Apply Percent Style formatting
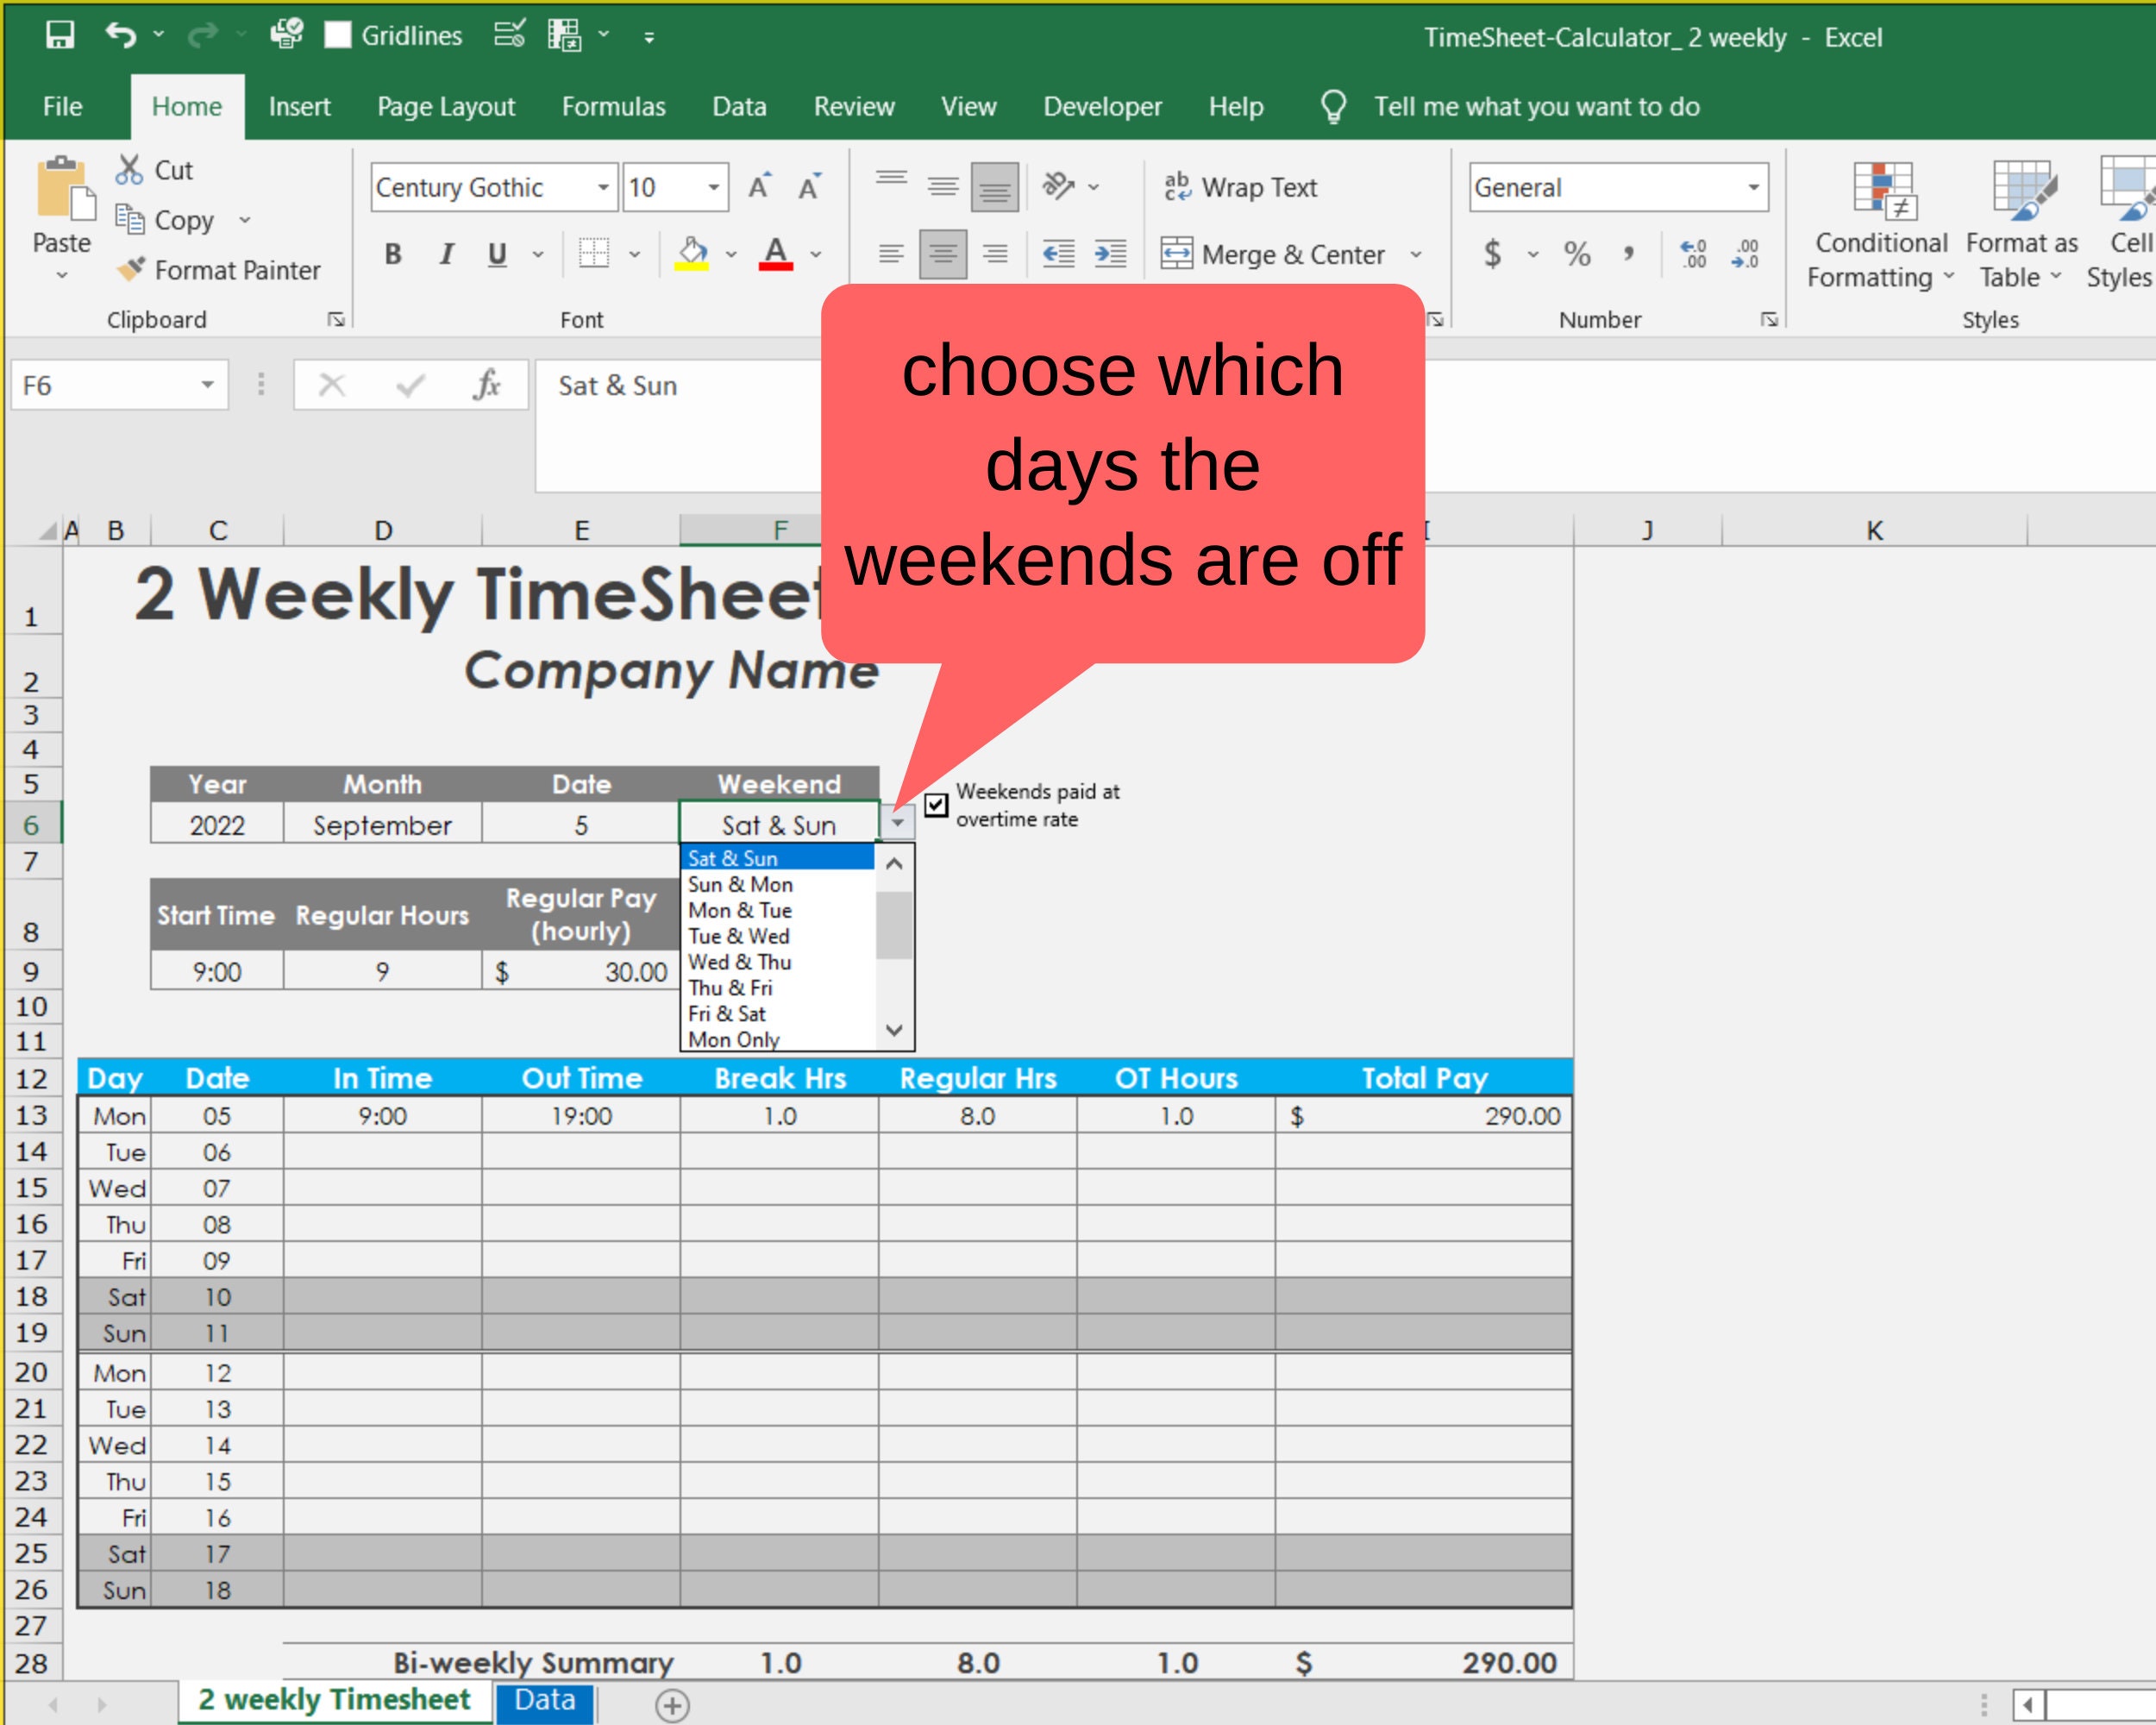This screenshot has height=1725, width=2156. click(x=1580, y=254)
